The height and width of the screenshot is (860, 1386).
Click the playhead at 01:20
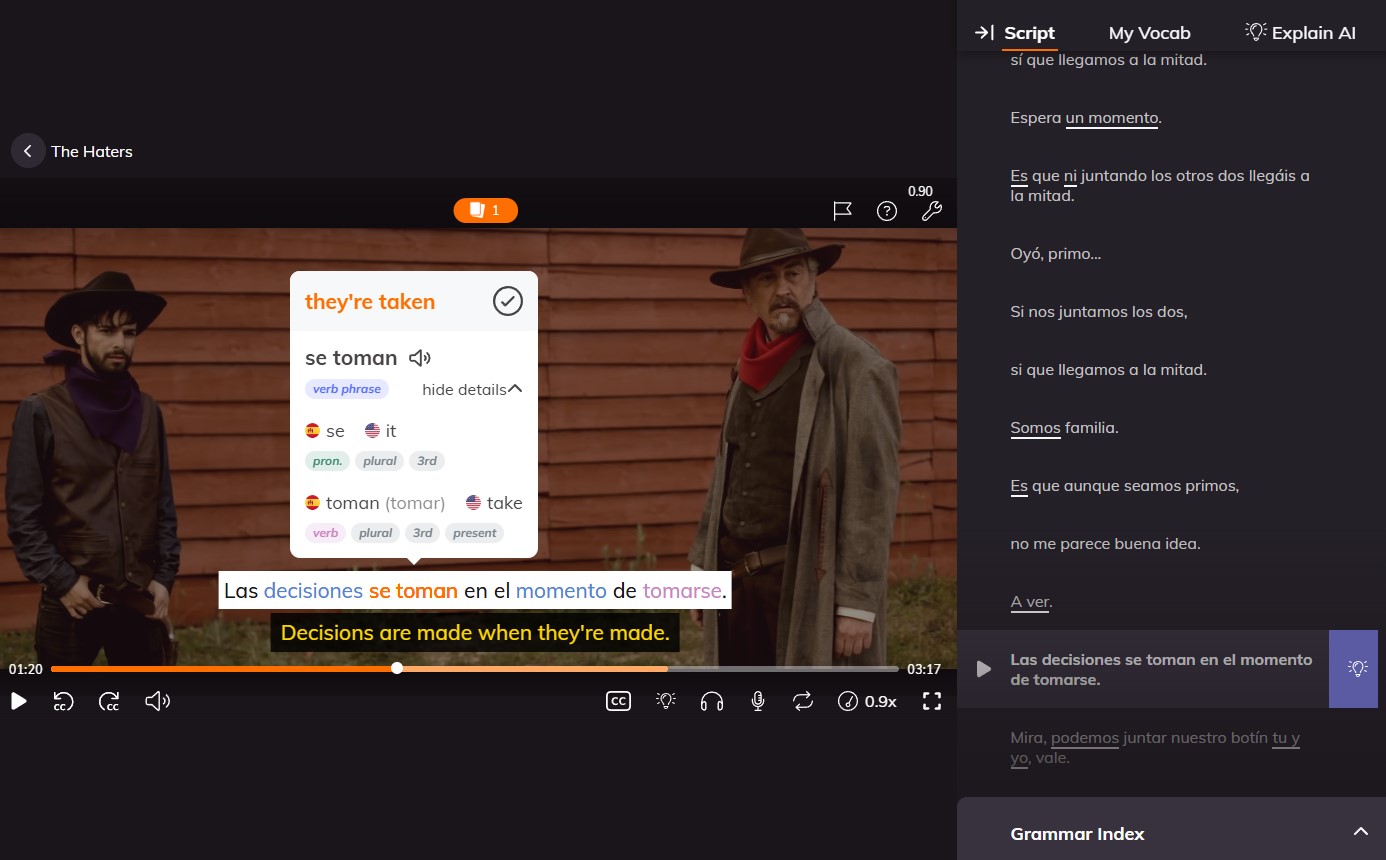click(x=397, y=668)
